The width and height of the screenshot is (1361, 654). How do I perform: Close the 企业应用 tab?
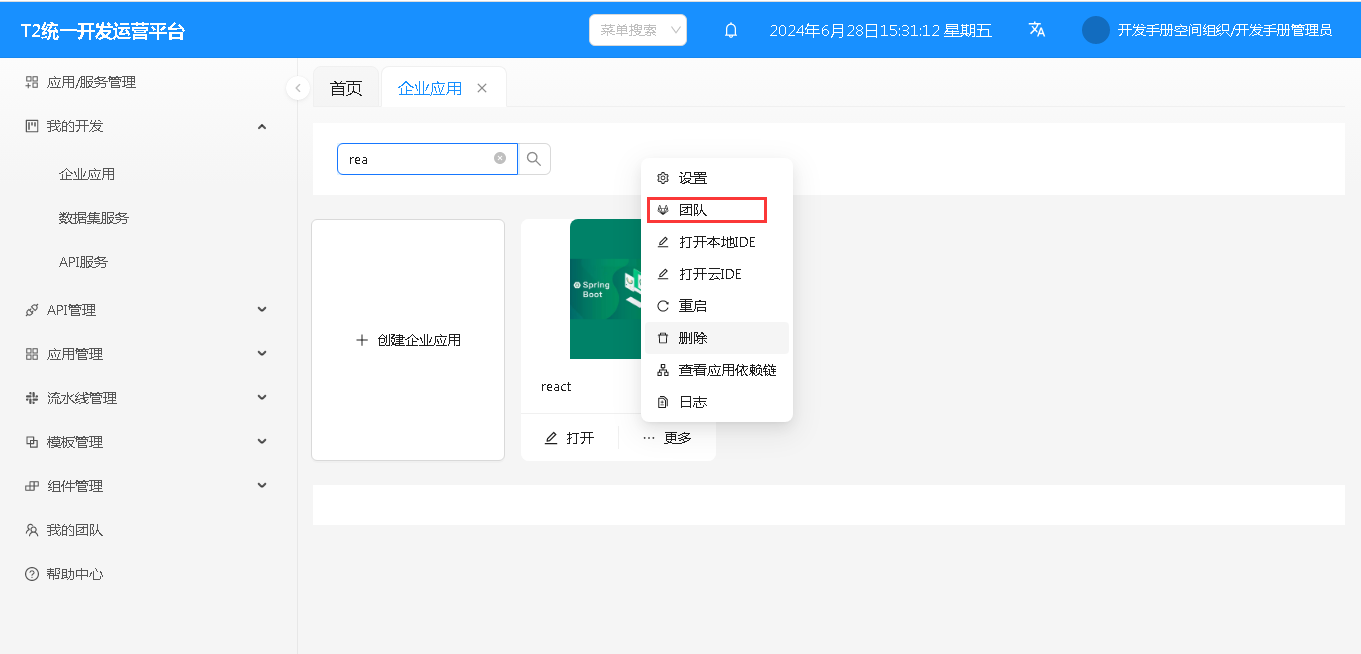tap(482, 88)
